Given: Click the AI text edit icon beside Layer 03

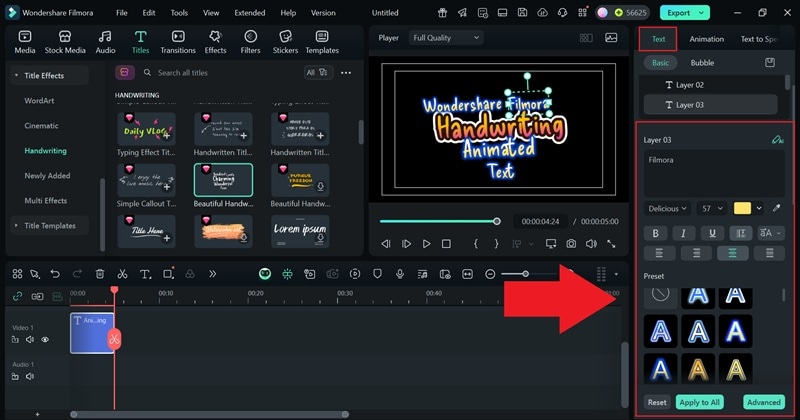Looking at the screenshot, I should tap(778, 139).
